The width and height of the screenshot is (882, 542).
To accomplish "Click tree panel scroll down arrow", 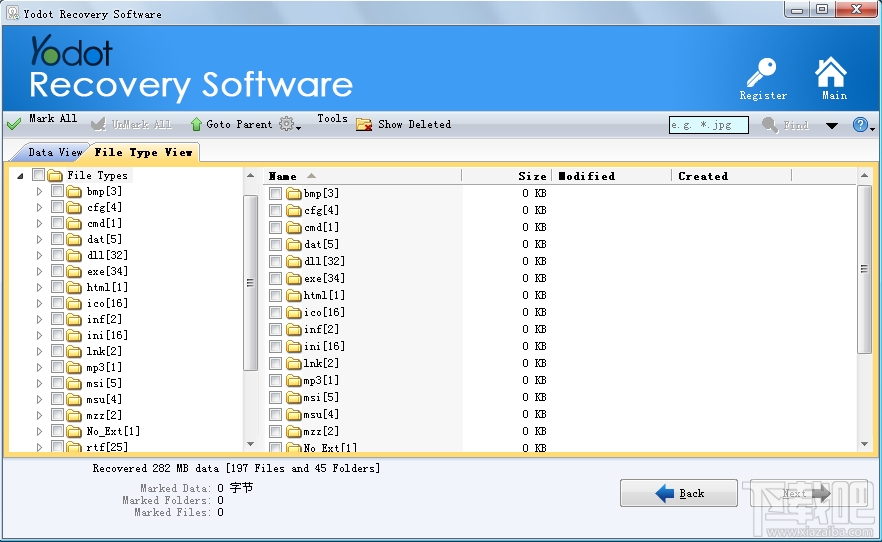I will point(250,444).
